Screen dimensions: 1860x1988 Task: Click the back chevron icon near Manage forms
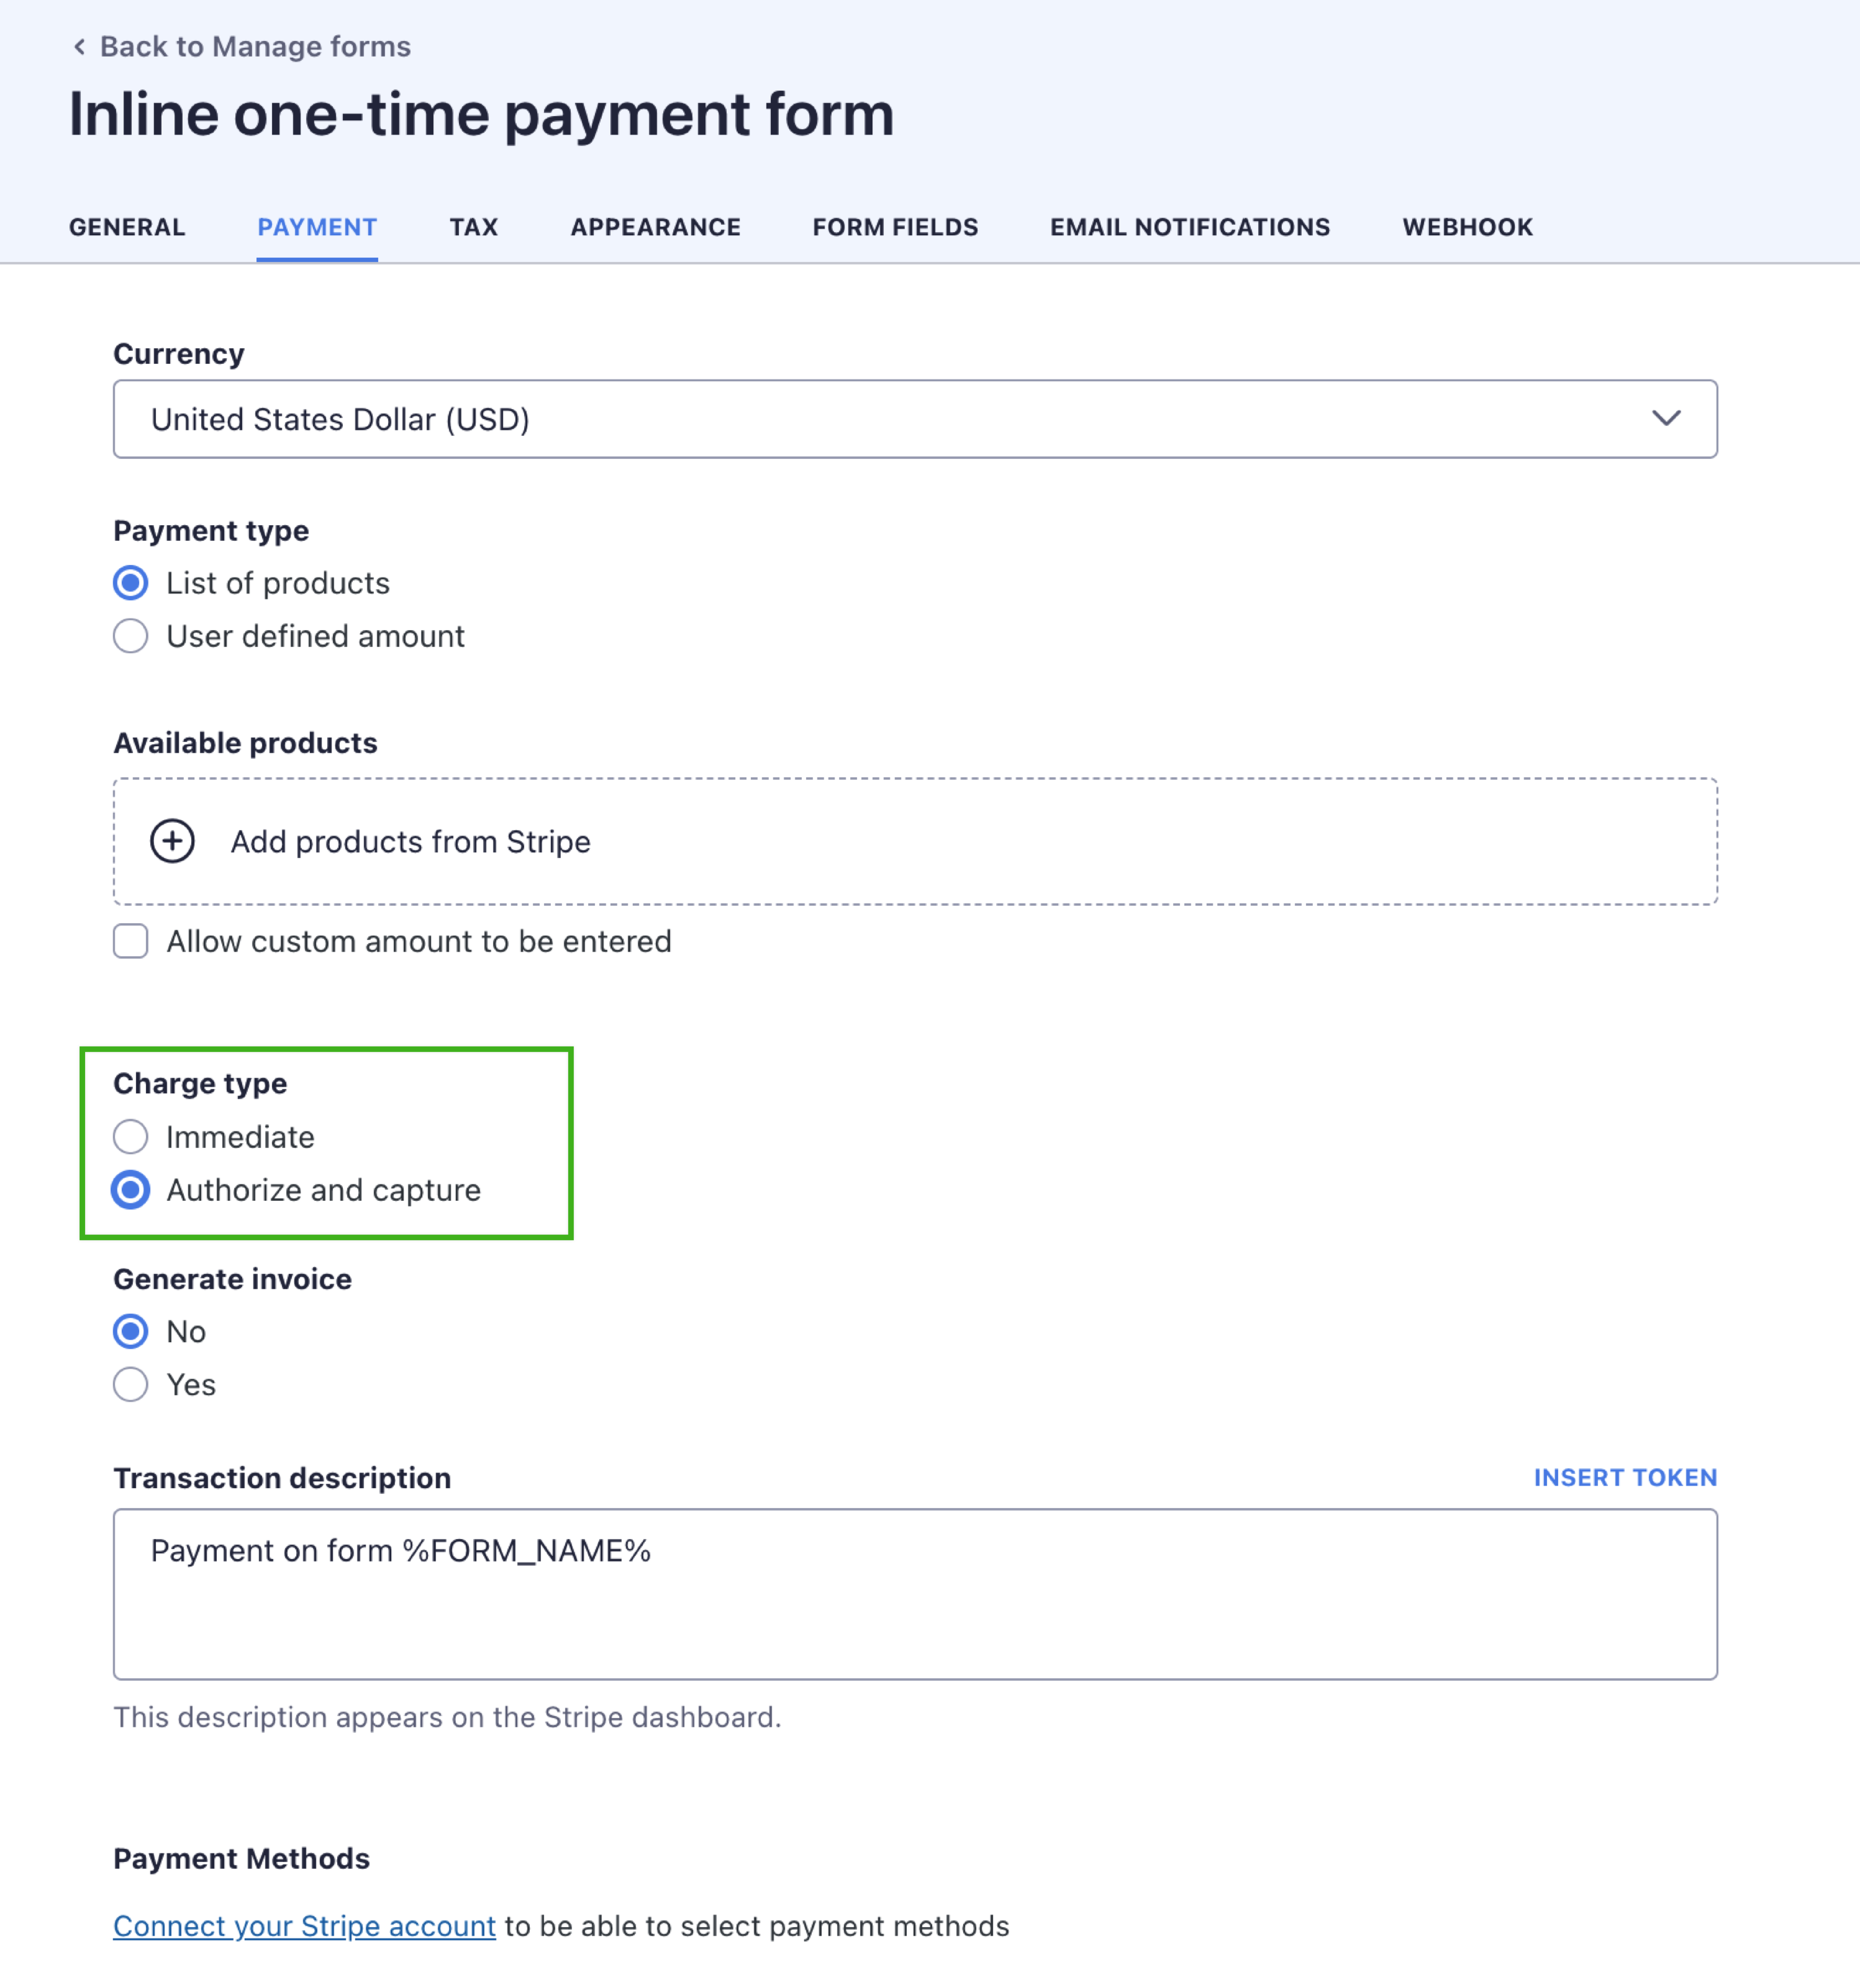(x=80, y=46)
